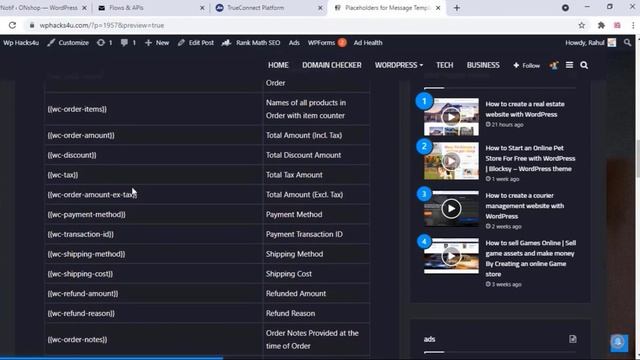Click the 'Total Discount Amount' description cell
The image size is (640, 360).
[x=317, y=155]
